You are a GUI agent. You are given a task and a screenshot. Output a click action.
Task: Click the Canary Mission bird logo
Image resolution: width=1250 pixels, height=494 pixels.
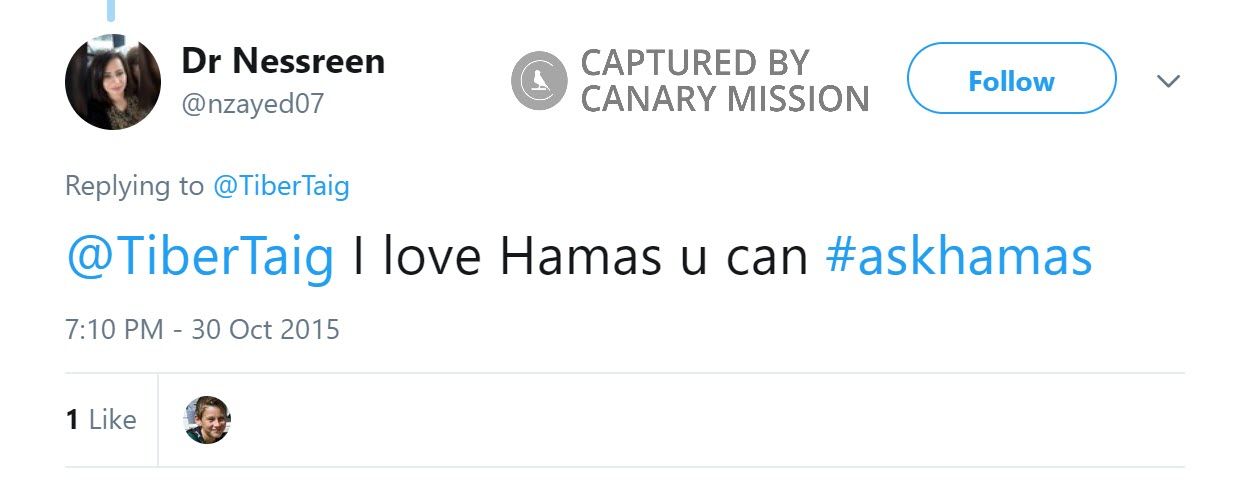point(539,81)
